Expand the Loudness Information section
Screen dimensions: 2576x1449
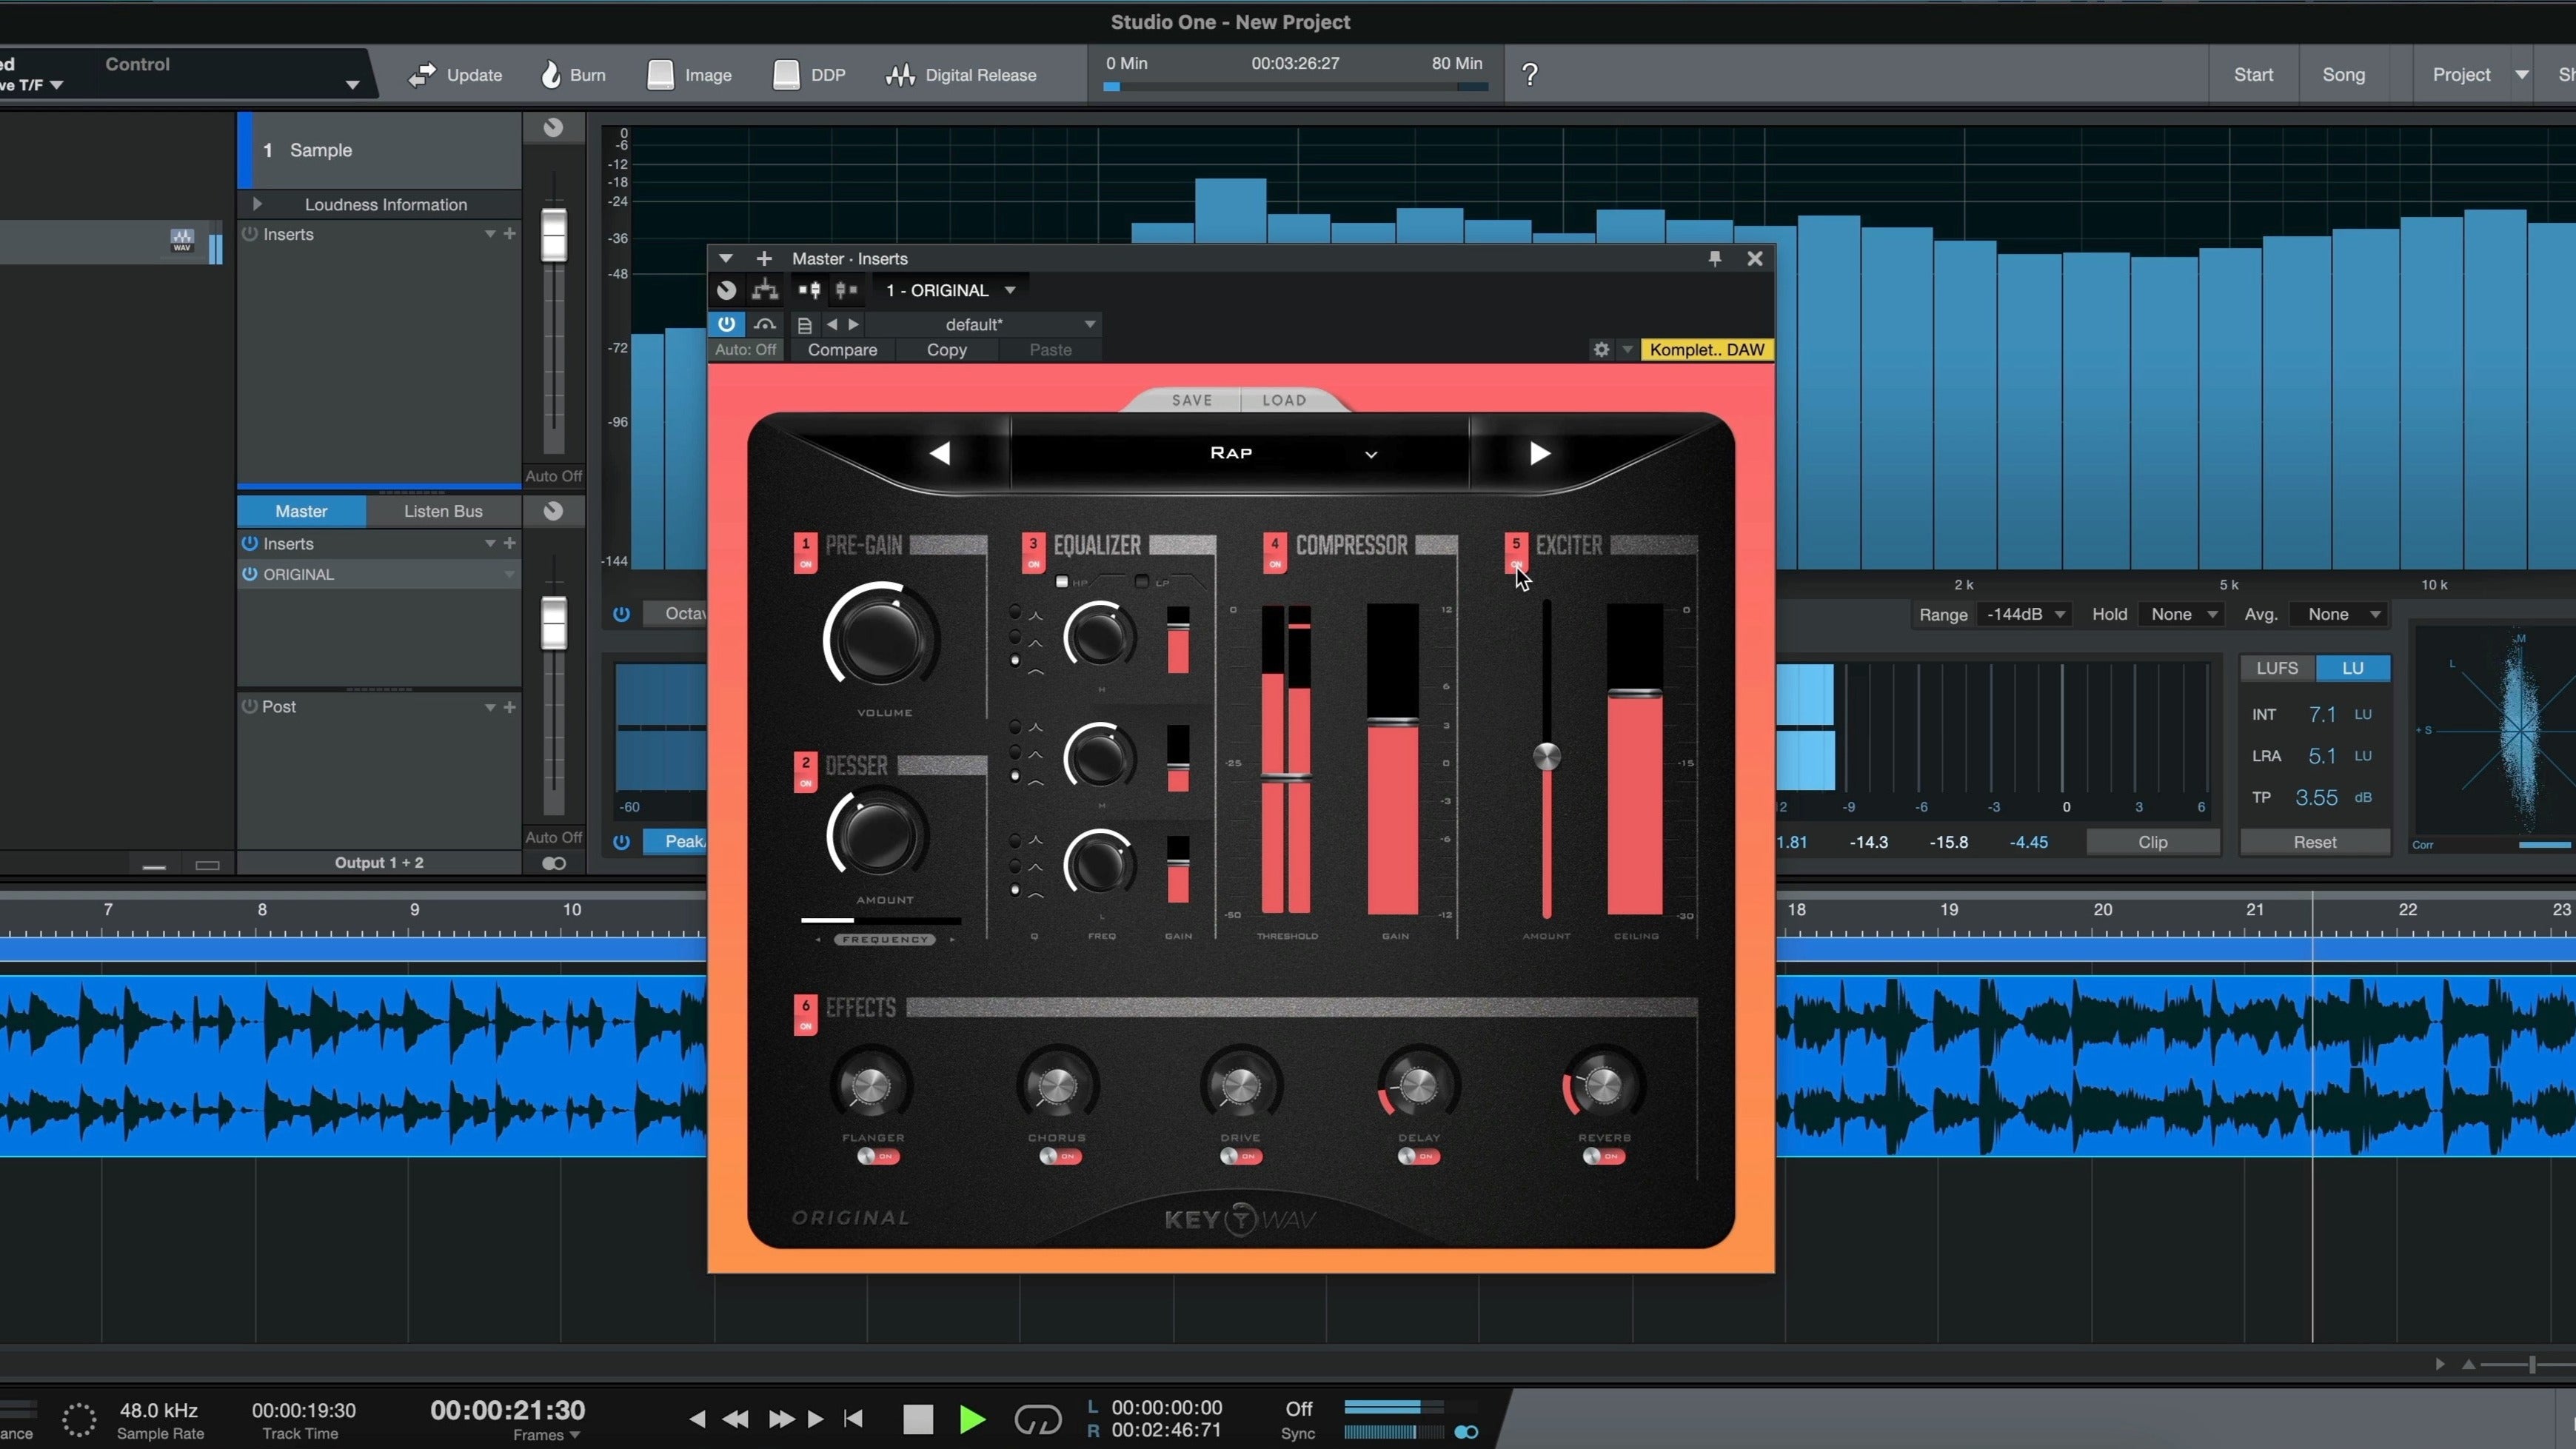(257, 204)
